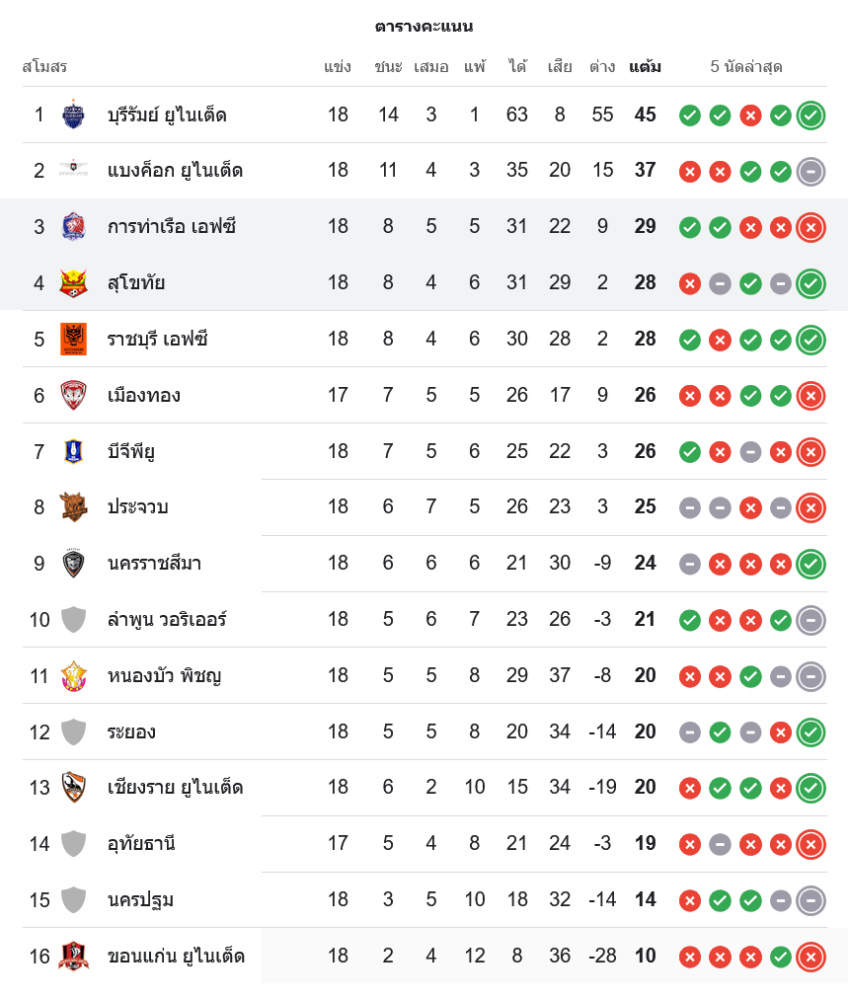
Task: Sort table by แต้ม column header
Action: click(x=645, y=67)
